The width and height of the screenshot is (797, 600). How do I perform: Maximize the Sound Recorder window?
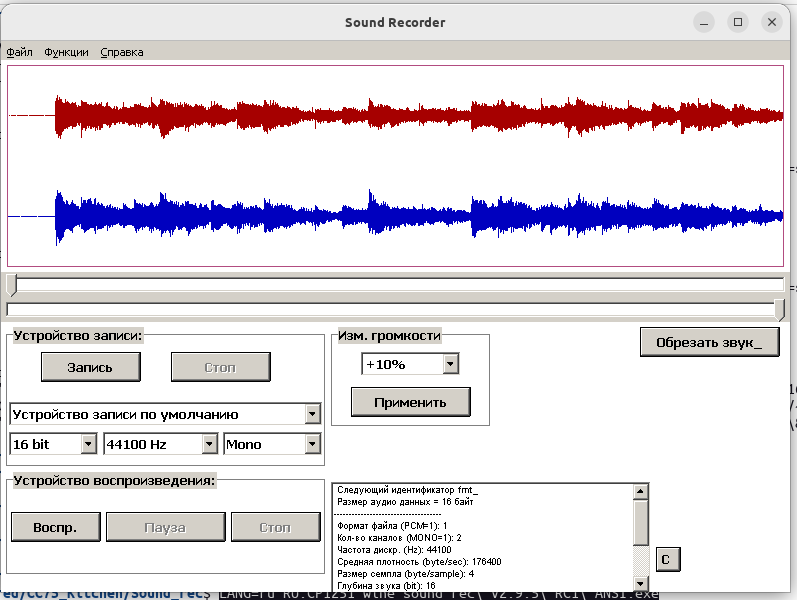(x=738, y=22)
